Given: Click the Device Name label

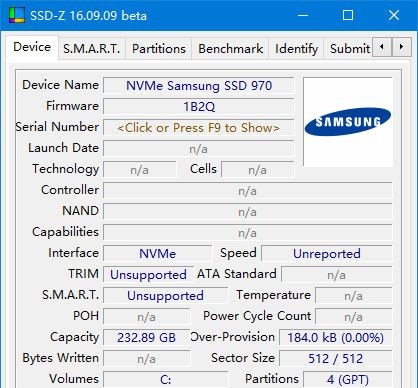Looking at the screenshot, I should [x=60, y=85].
